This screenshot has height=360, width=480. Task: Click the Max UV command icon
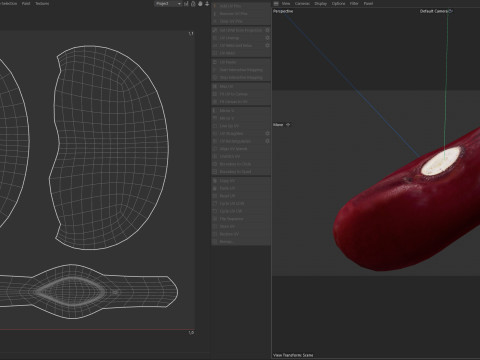215,86
